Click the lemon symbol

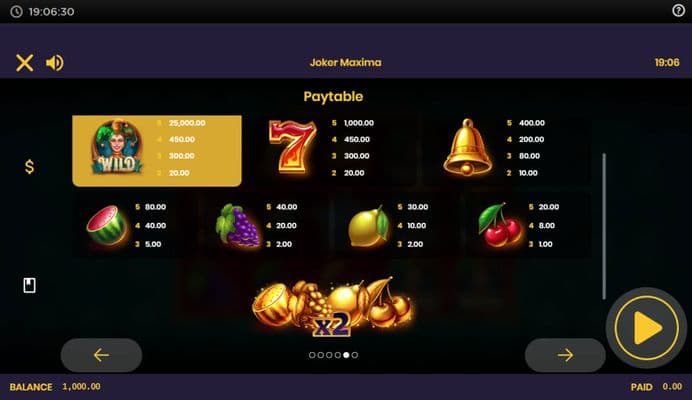point(369,226)
